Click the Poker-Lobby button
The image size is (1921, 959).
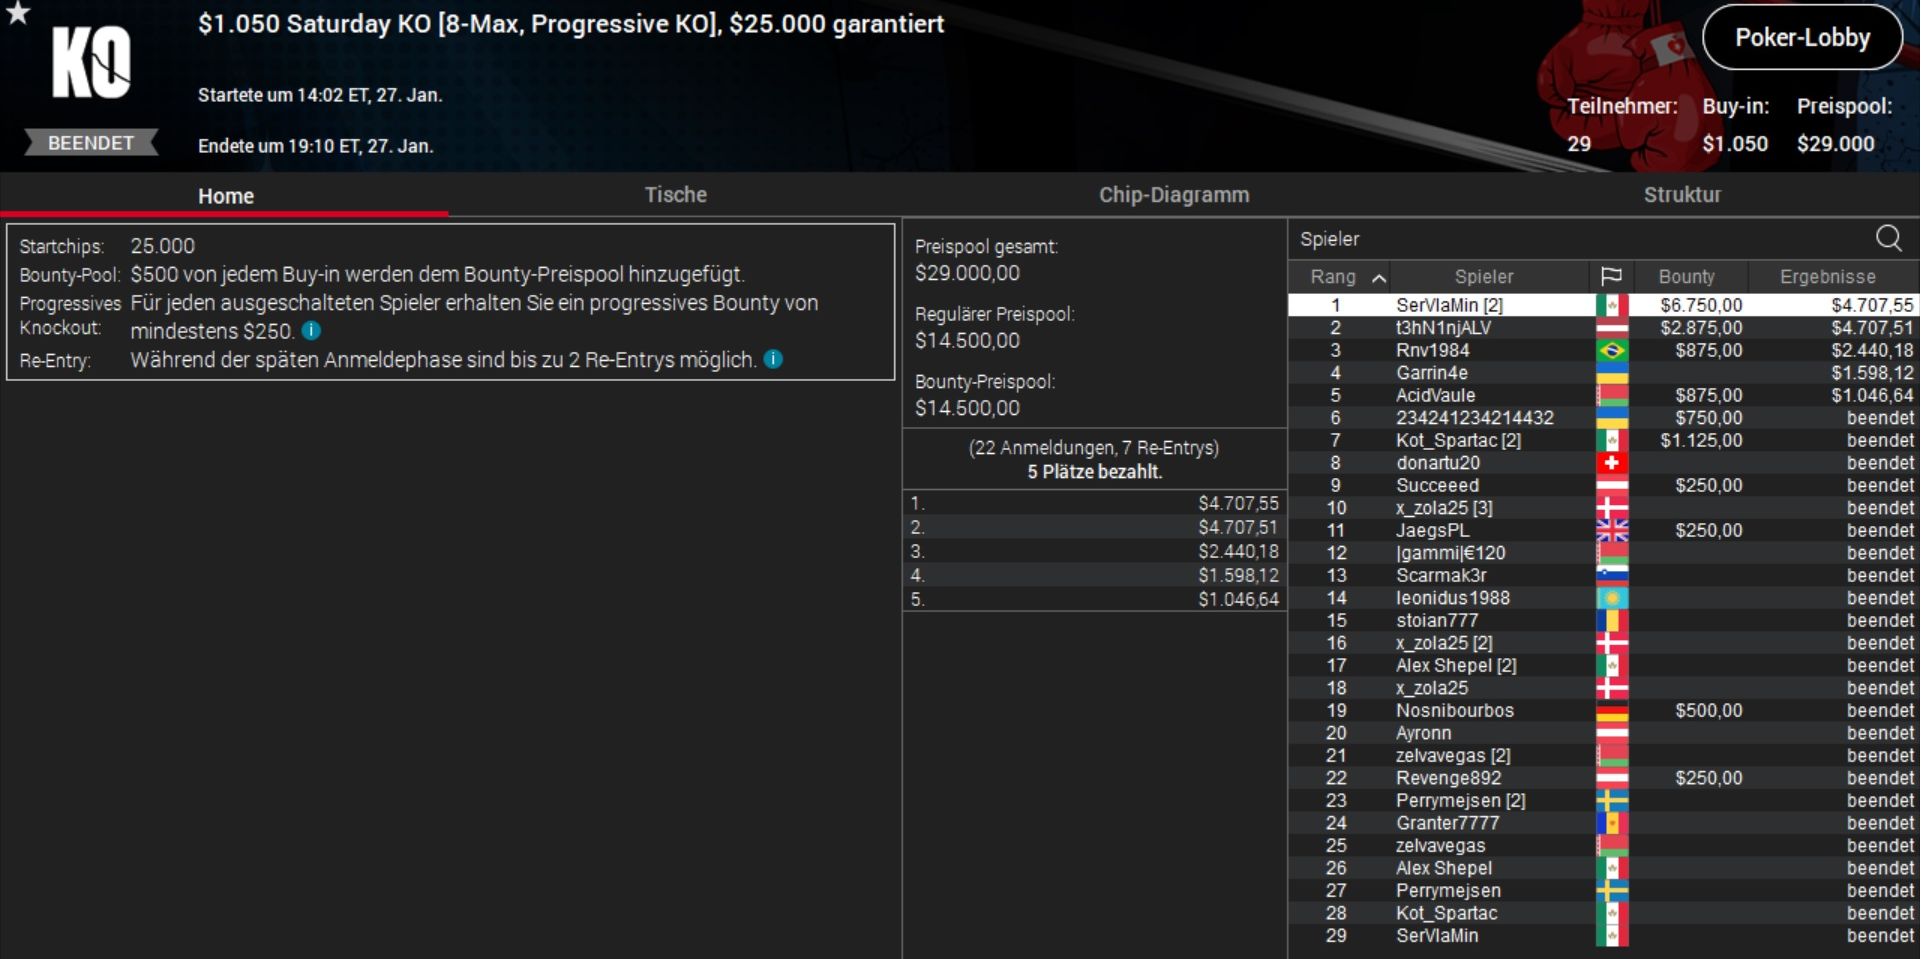coord(1802,38)
